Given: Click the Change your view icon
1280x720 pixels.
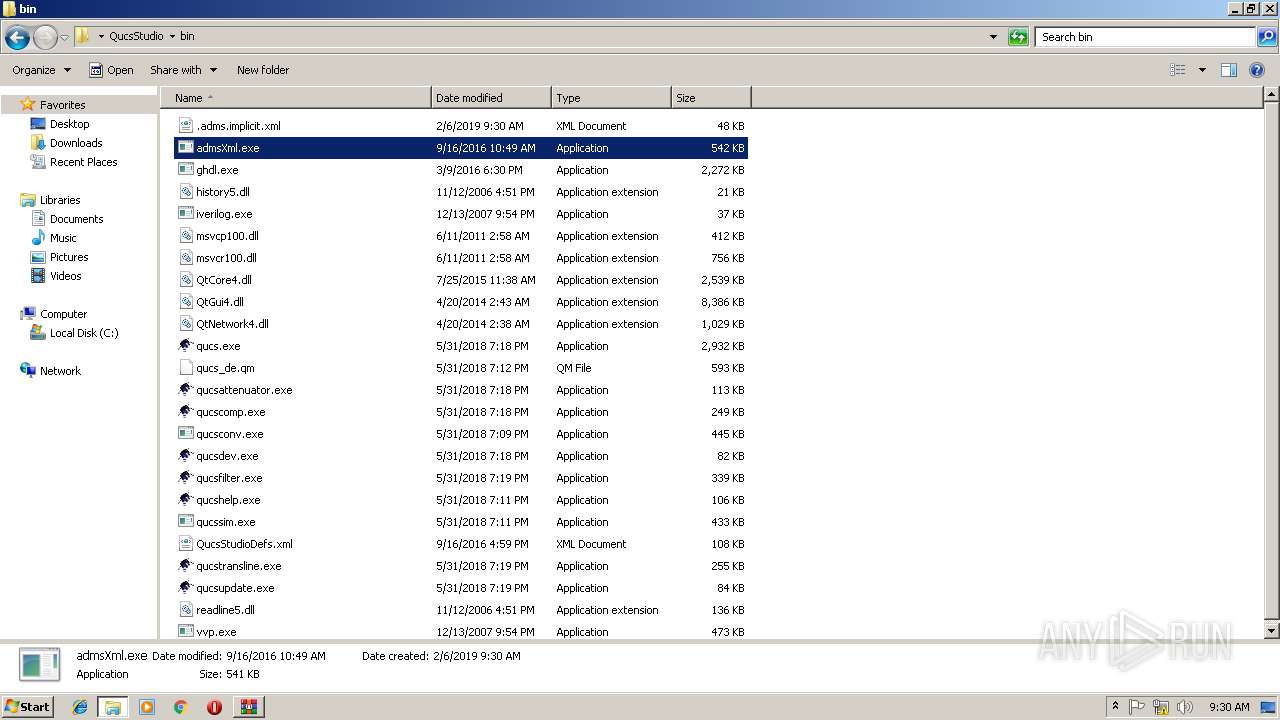Looking at the screenshot, I should pyautogui.click(x=1178, y=70).
